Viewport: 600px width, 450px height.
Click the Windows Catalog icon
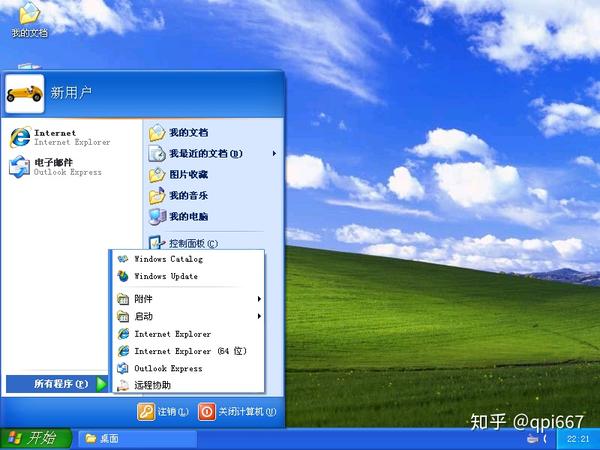(123, 259)
